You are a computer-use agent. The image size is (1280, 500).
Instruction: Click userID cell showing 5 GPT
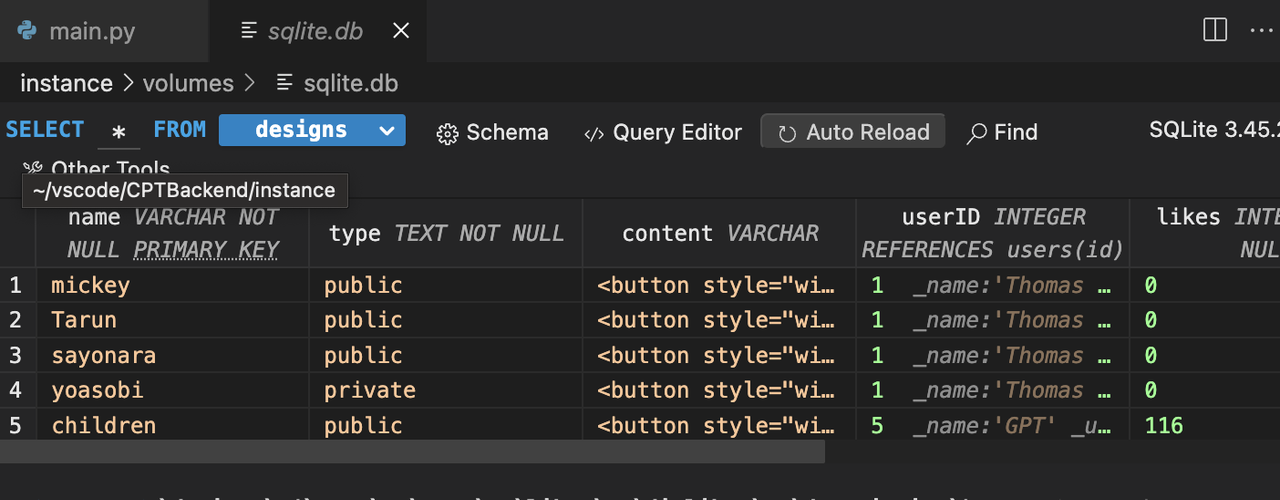coord(993,425)
